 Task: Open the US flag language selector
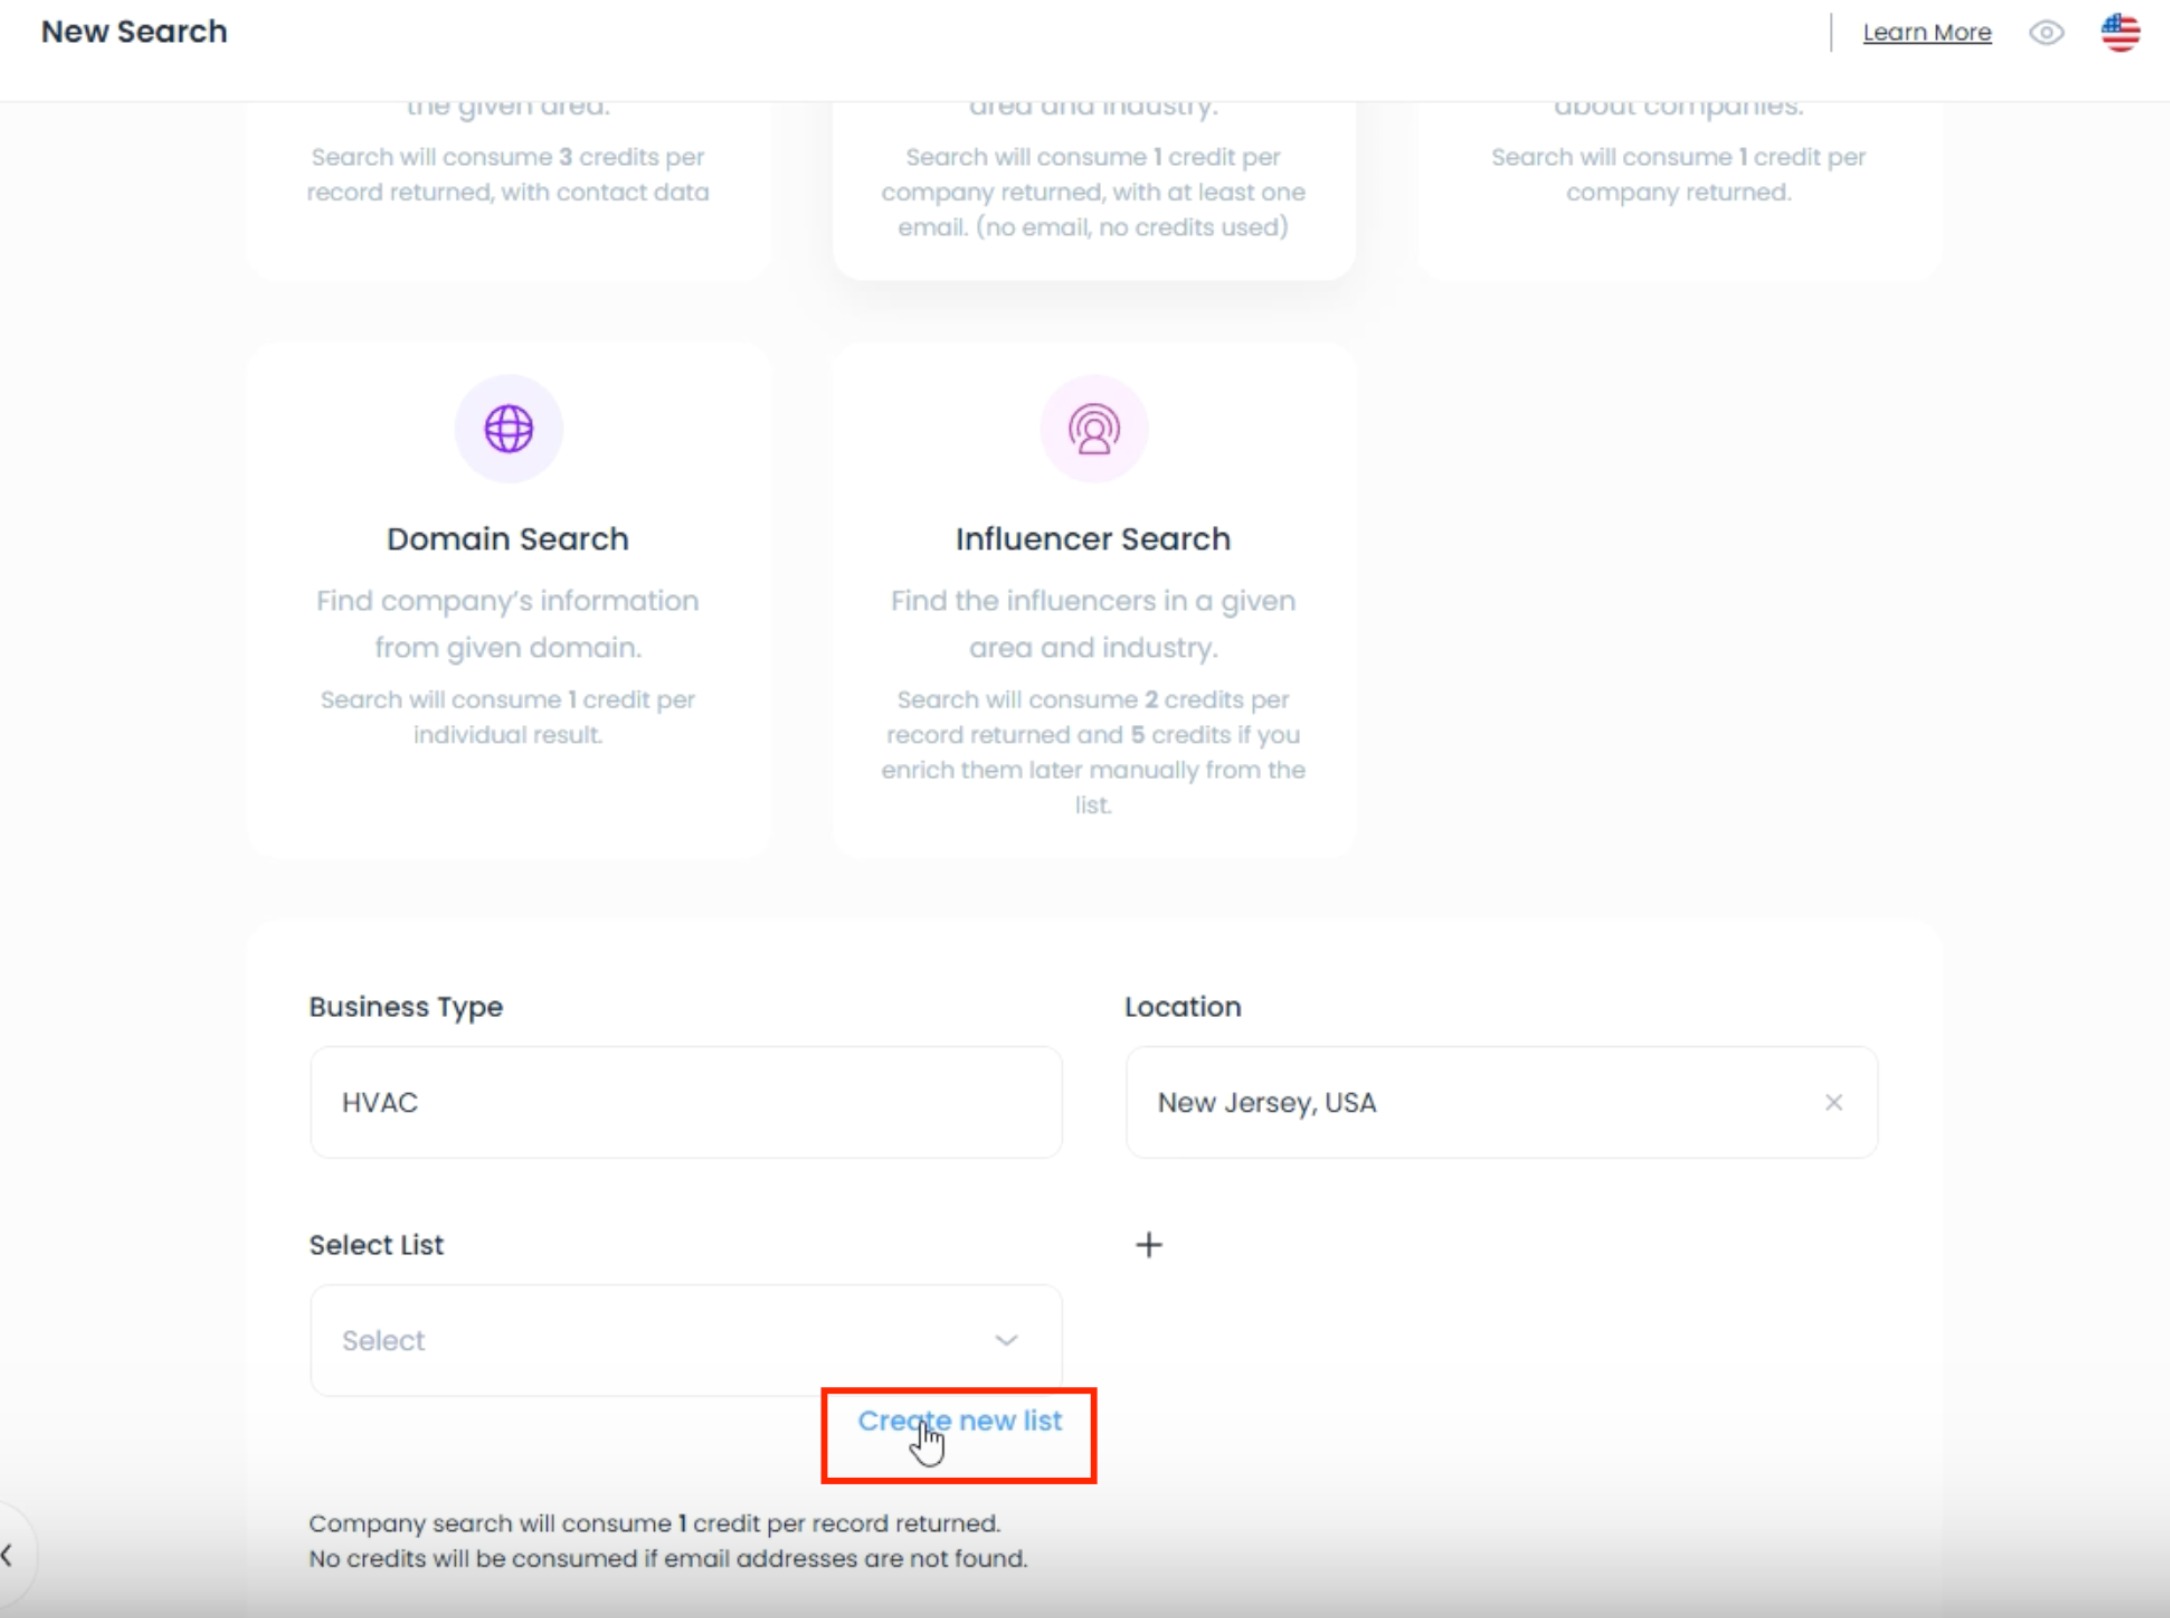[2120, 33]
